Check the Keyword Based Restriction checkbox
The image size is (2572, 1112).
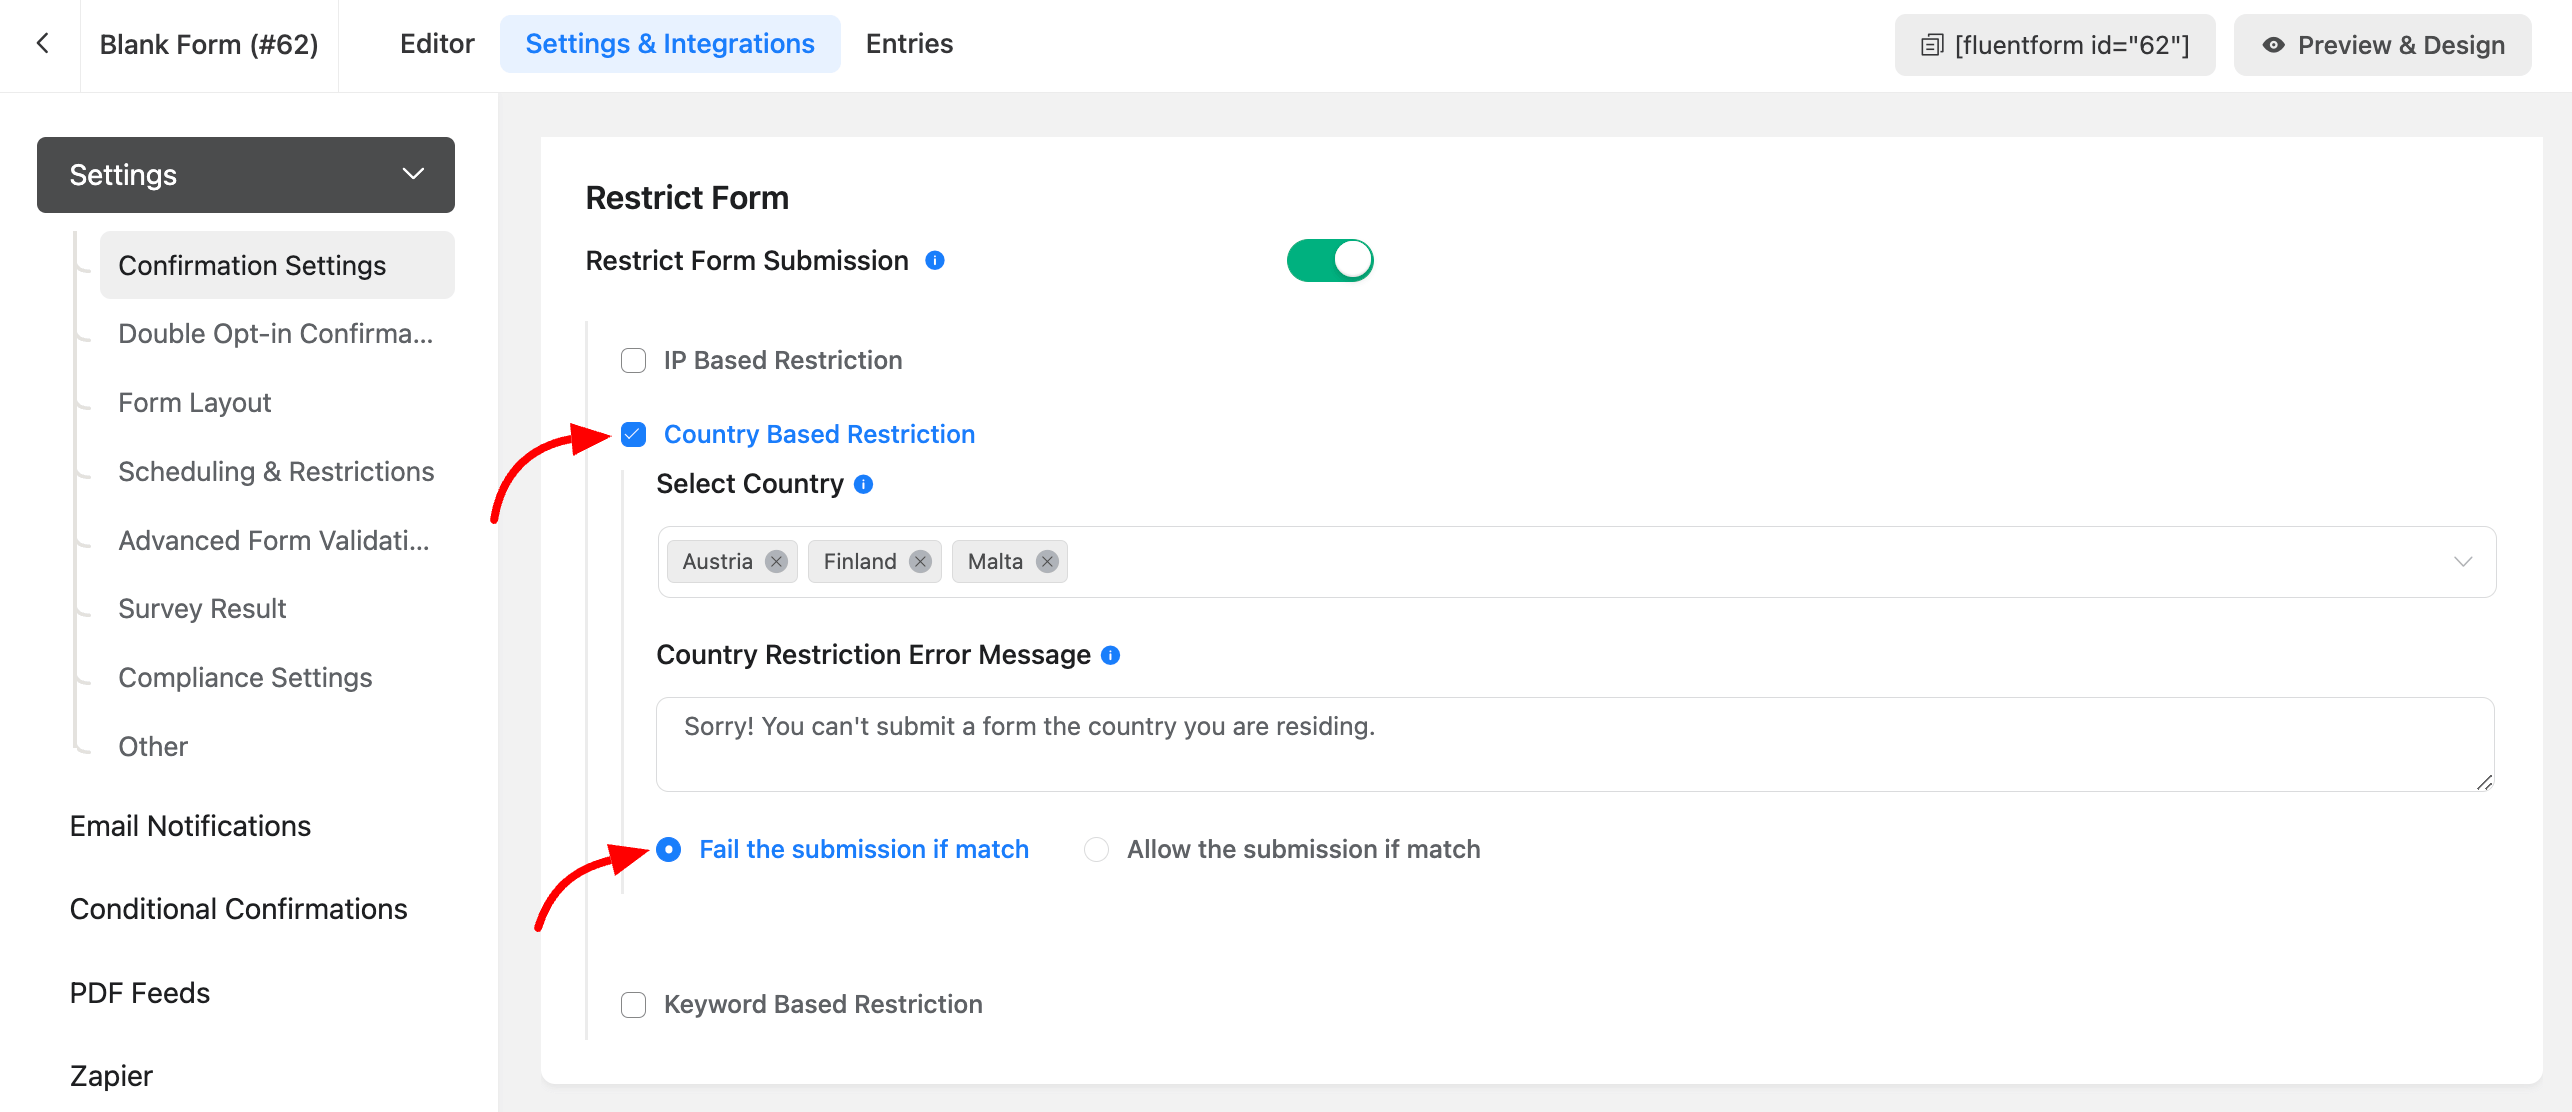click(634, 1005)
